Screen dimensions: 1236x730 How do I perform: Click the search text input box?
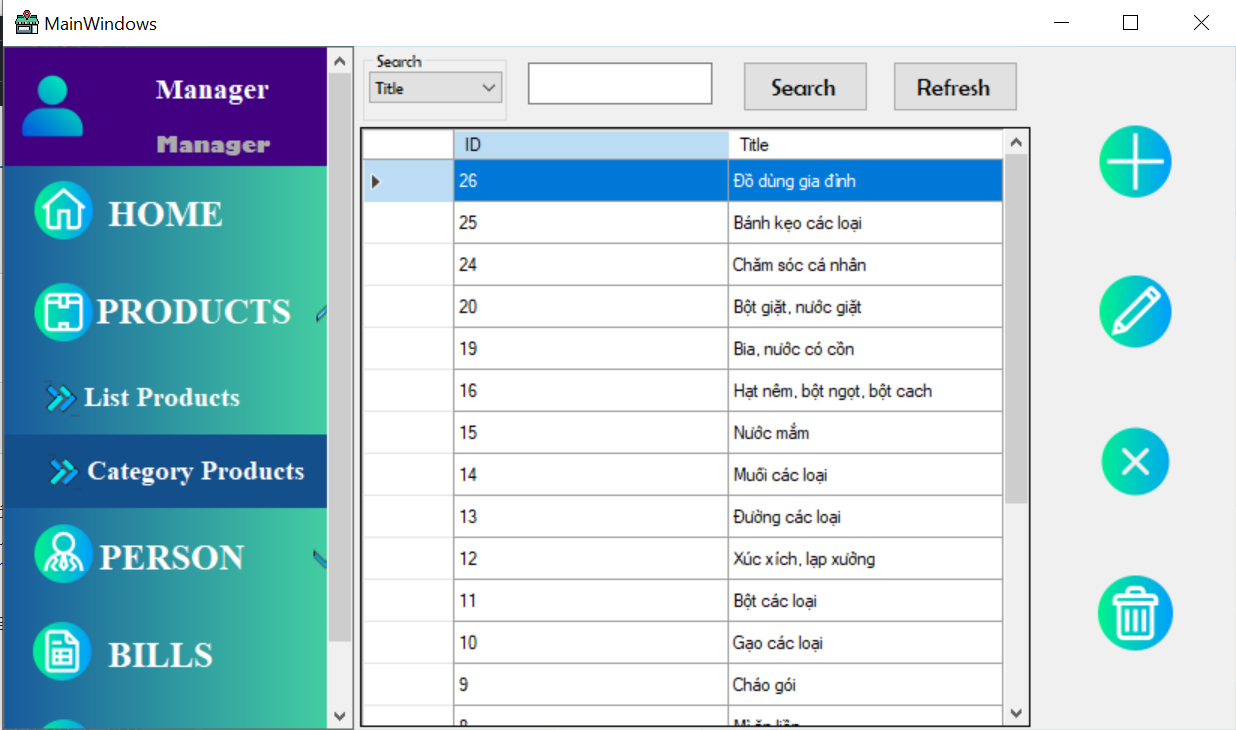620,84
